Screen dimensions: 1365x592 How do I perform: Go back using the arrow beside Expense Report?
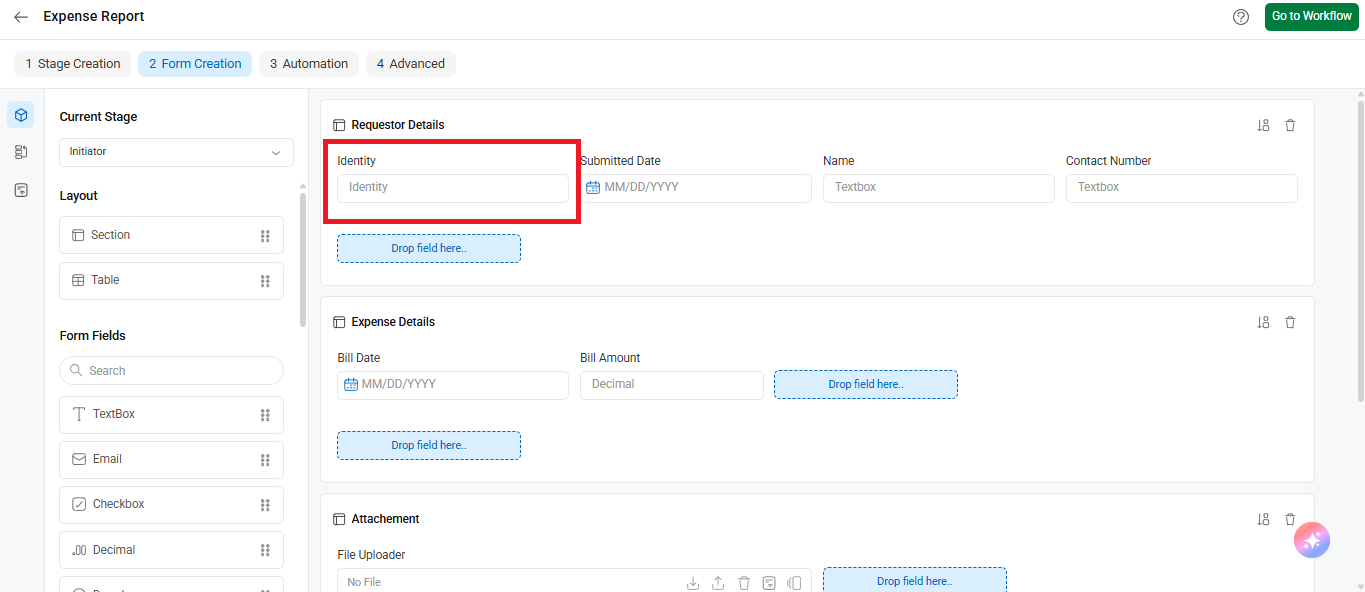click(x=21, y=17)
